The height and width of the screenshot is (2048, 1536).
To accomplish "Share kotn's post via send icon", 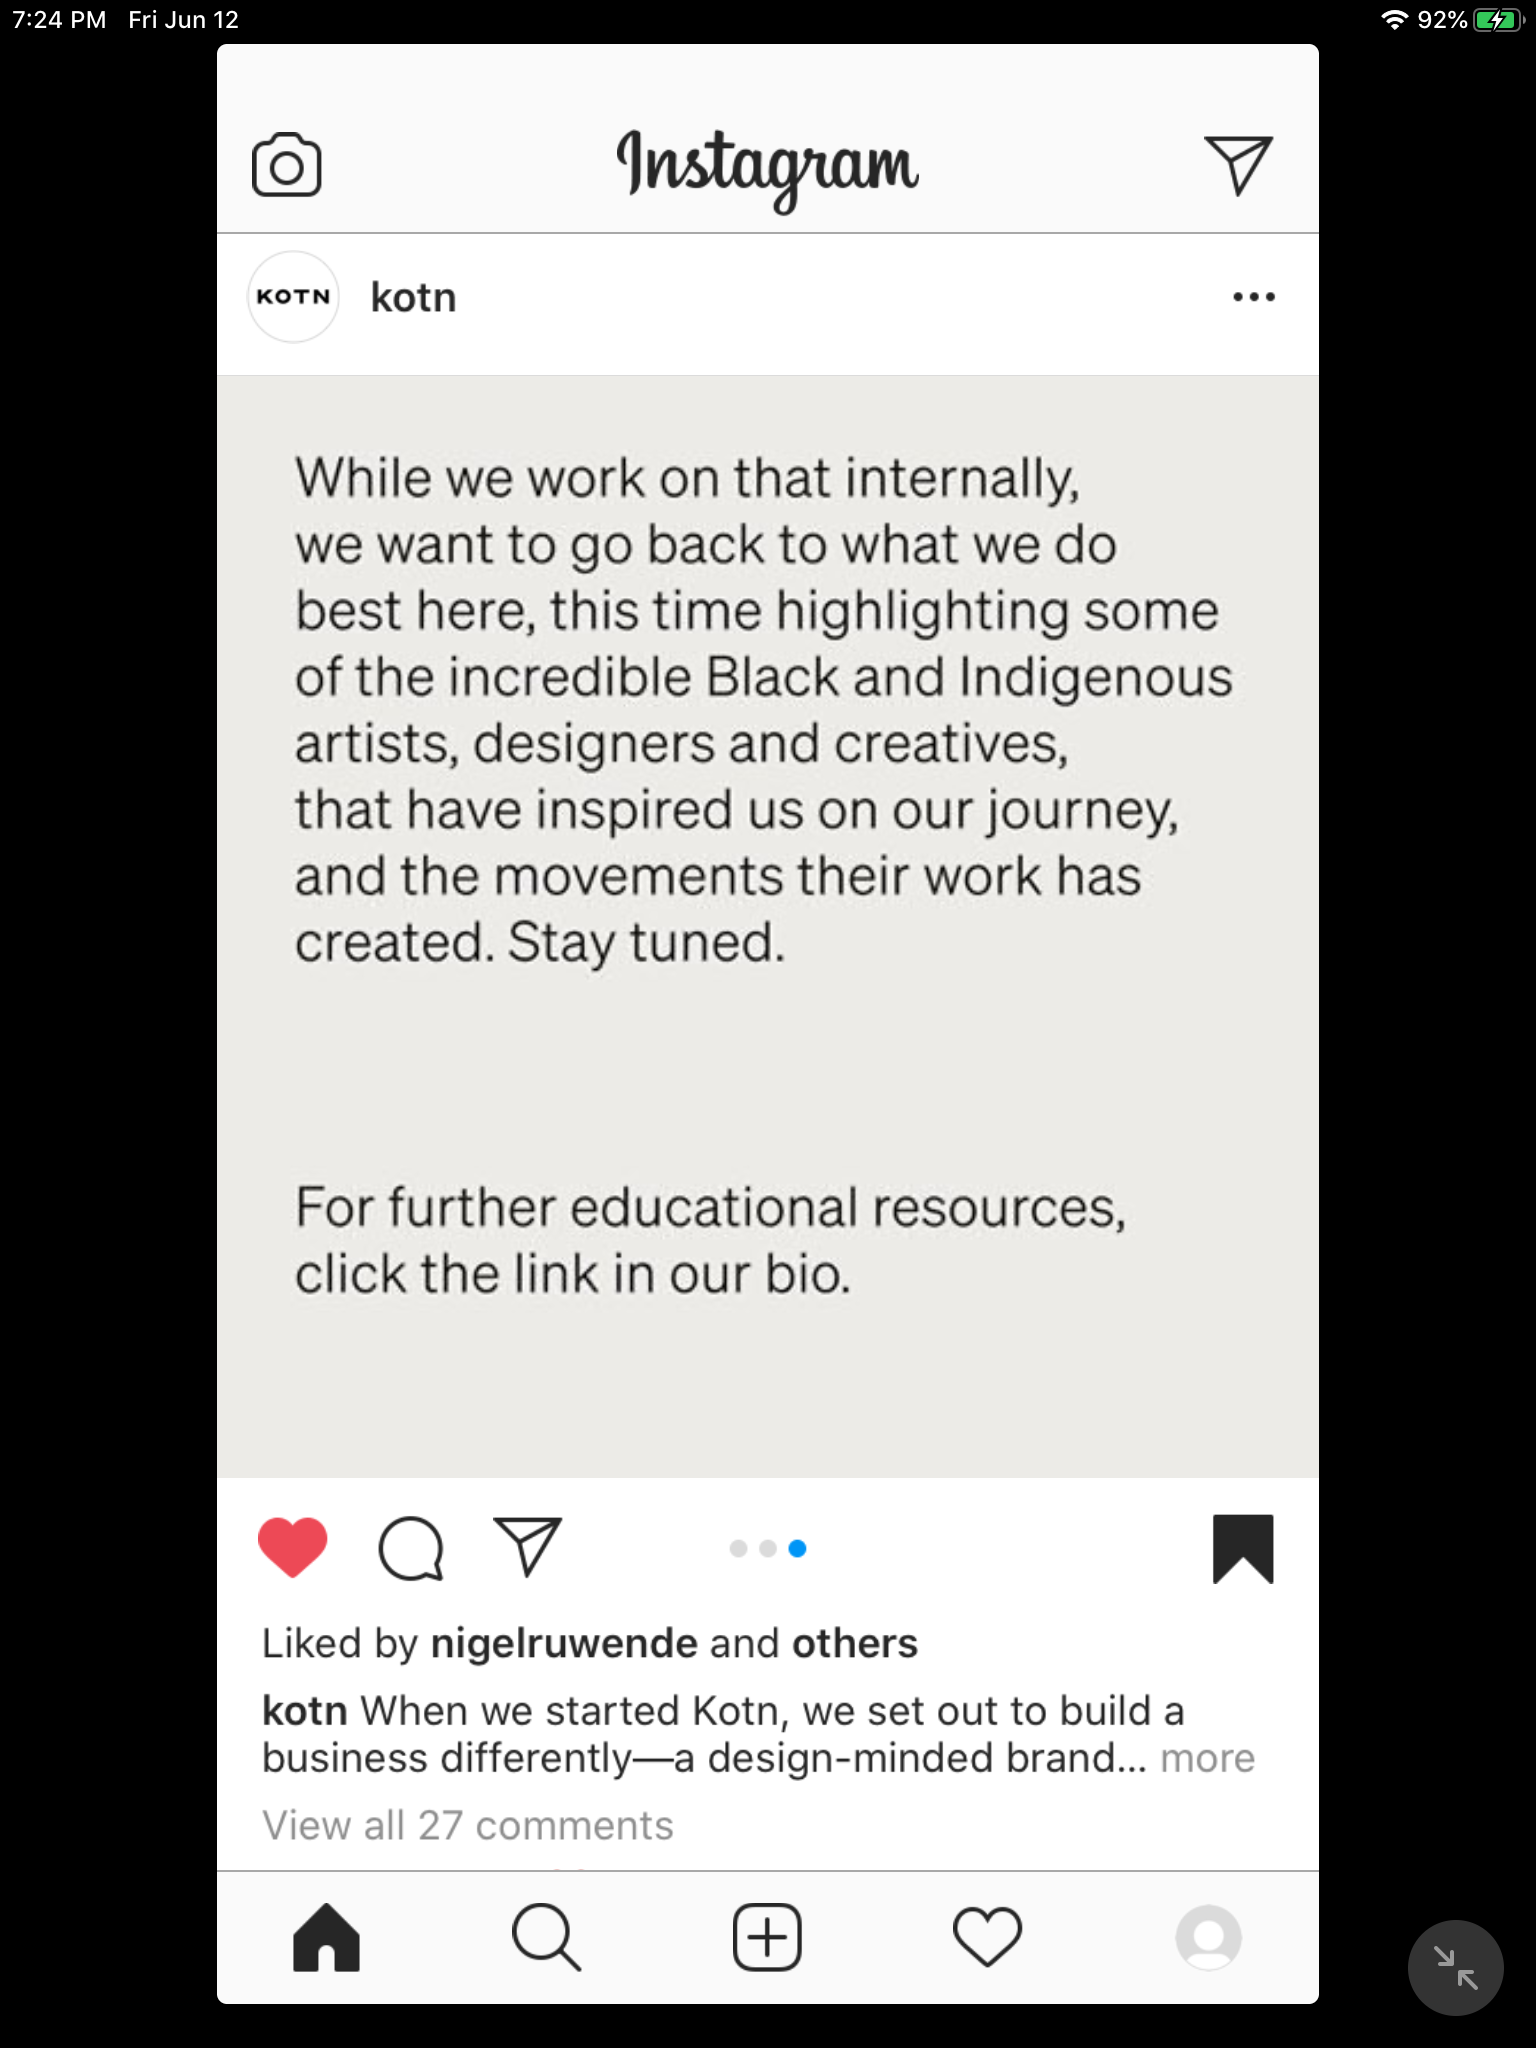I will click(527, 1546).
